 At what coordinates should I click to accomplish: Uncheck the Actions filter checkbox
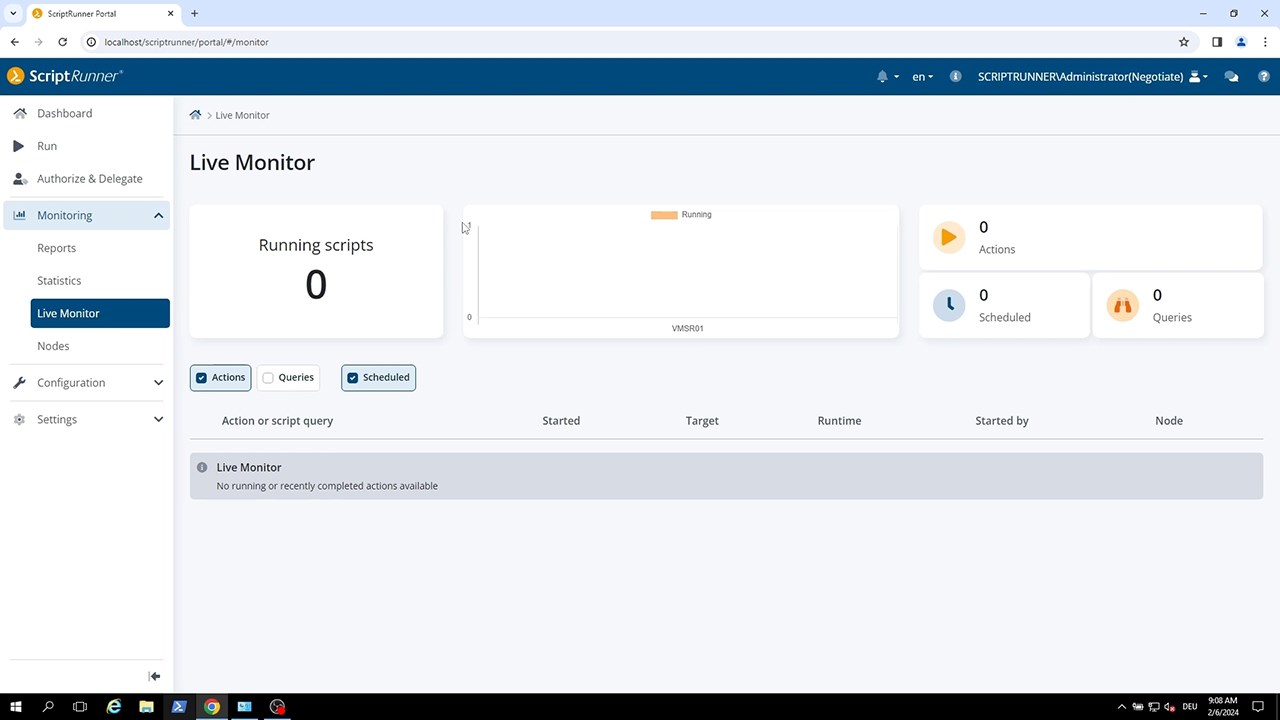pyautogui.click(x=202, y=378)
